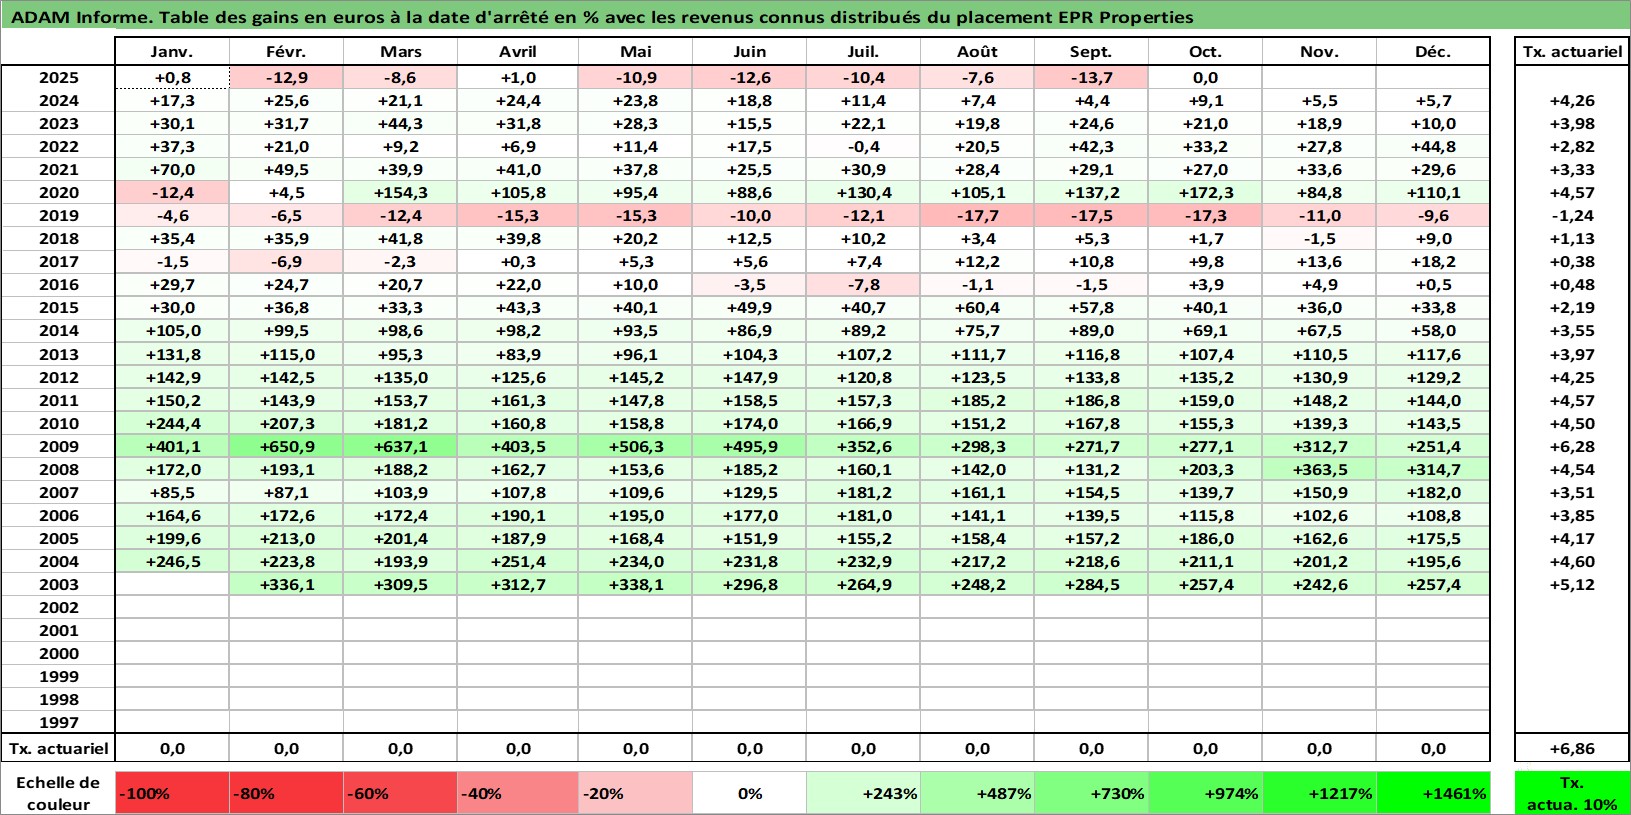Select the Mars column header
The height and width of the screenshot is (815, 1631).
400,52
